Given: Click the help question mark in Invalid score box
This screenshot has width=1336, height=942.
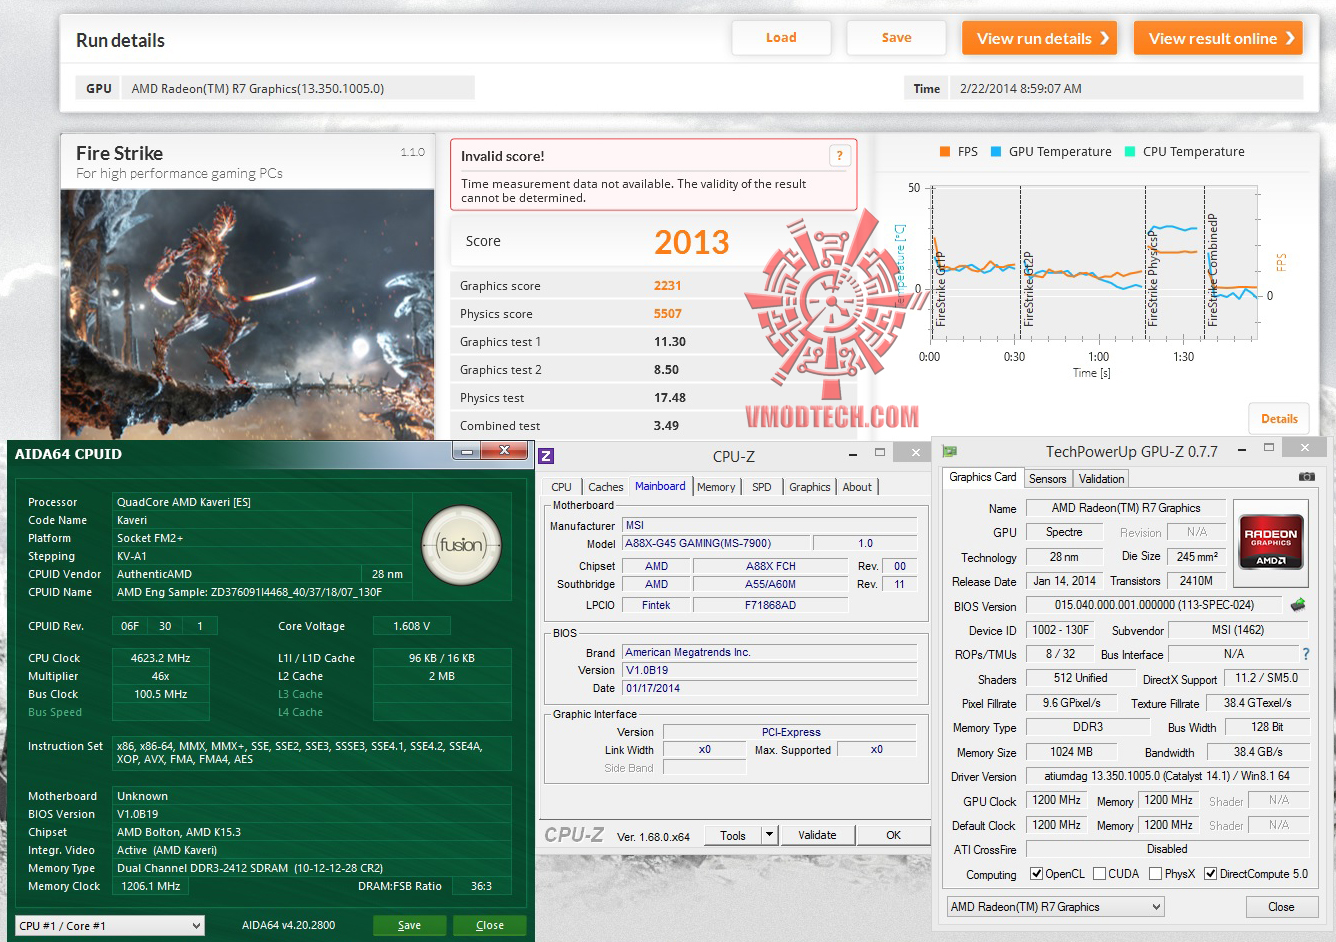Looking at the screenshot, I should point(839,155).
